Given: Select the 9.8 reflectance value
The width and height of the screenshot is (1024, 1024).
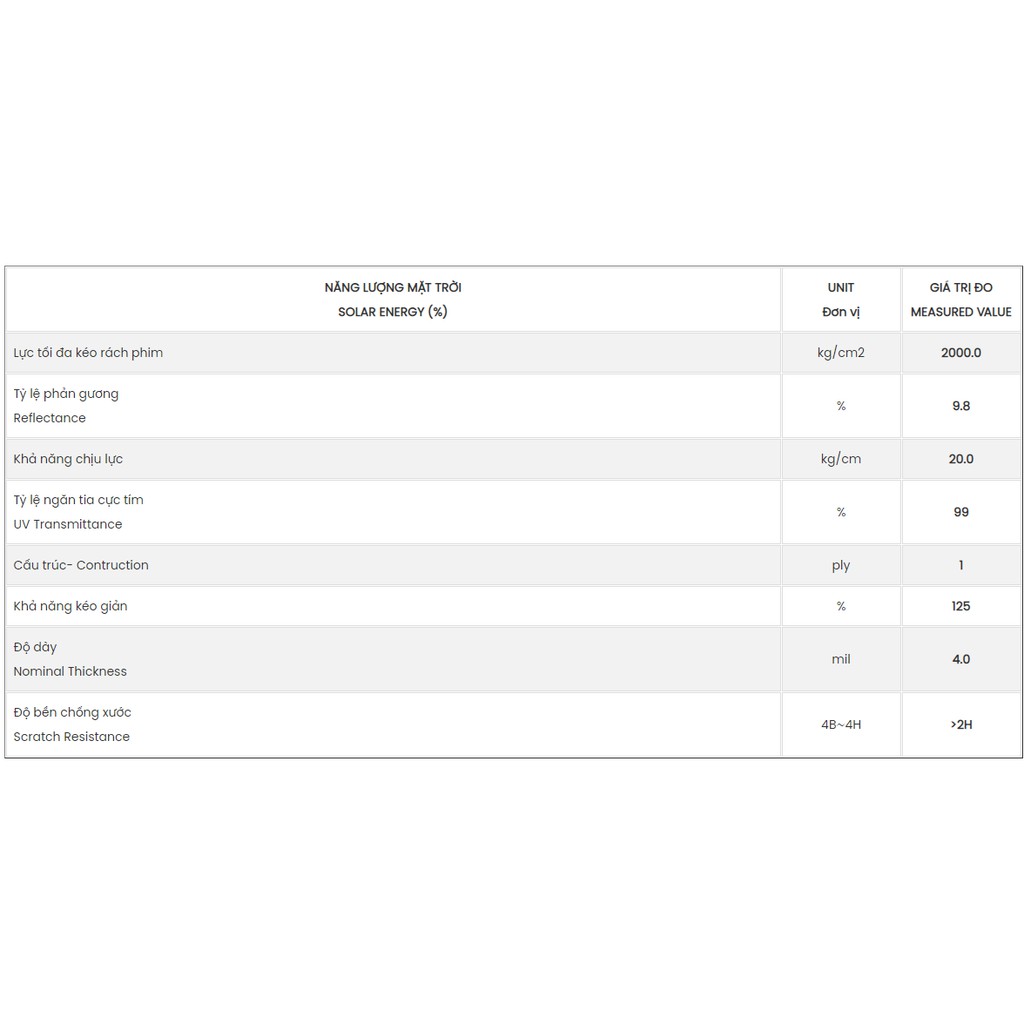Looking at the screenshot, I should tap(961, 406).
